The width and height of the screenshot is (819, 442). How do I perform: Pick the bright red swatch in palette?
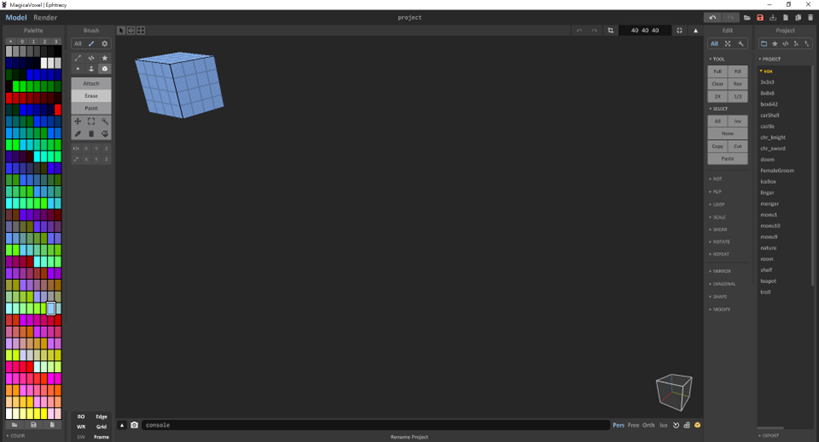pos(10,98)
